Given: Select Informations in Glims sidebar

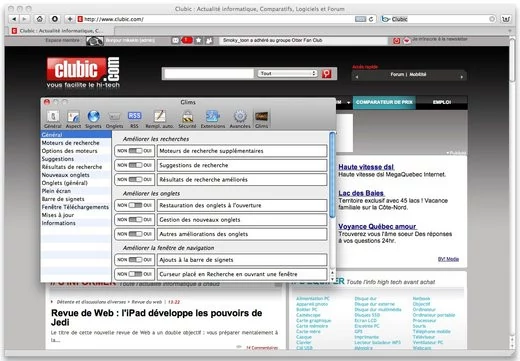Looking at the screenshot, I should coord(76,223).
